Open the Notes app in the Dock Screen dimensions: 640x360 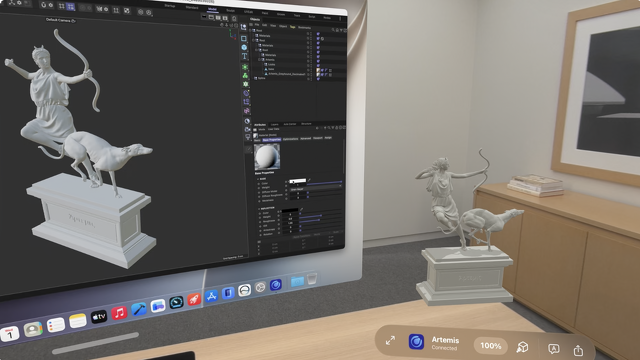coord(78,321)
